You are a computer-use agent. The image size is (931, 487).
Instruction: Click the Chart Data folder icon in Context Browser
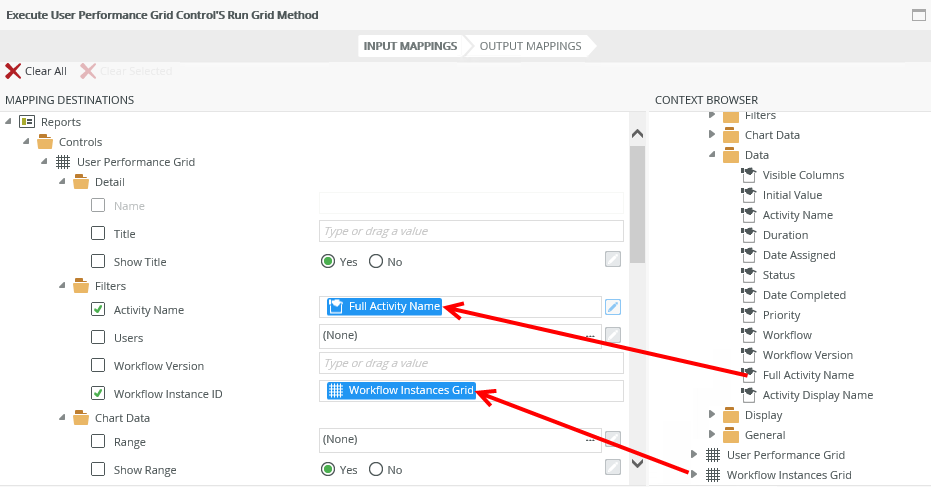(x=730, y=135)
